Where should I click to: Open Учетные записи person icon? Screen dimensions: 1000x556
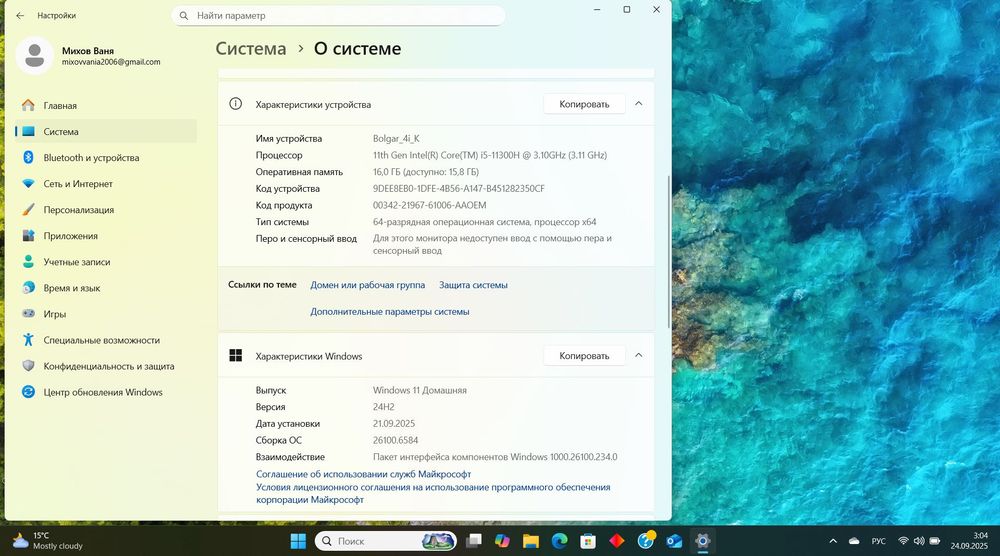28,262
